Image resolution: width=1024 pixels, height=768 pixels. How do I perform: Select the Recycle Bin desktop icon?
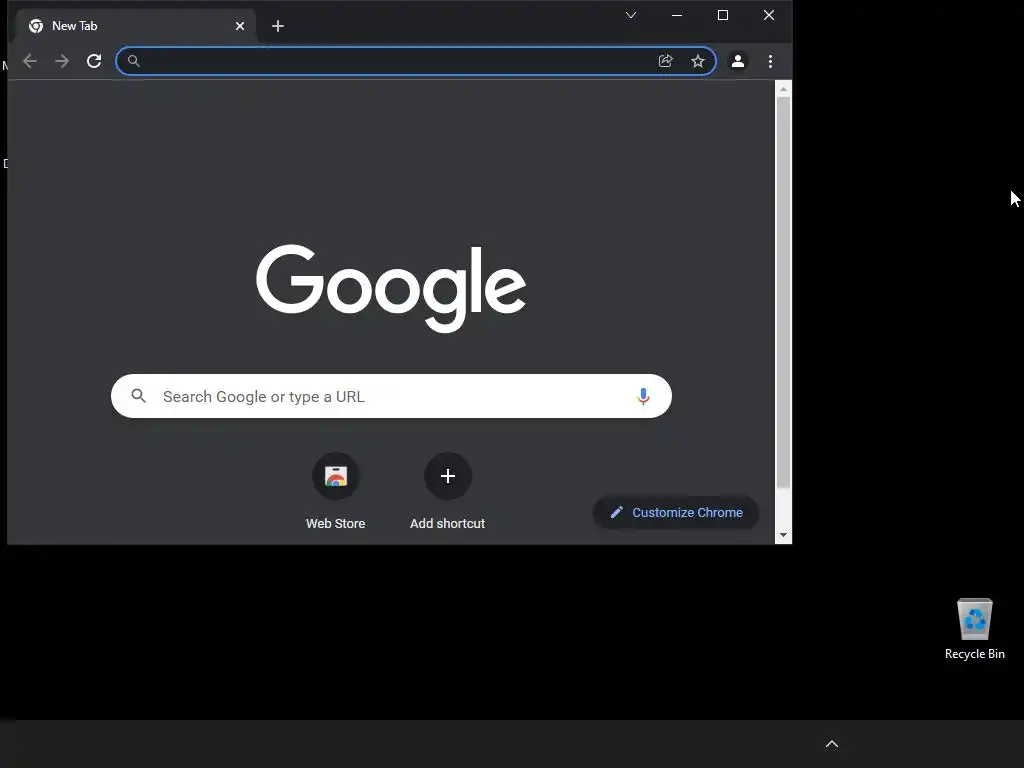pos(974,630)
